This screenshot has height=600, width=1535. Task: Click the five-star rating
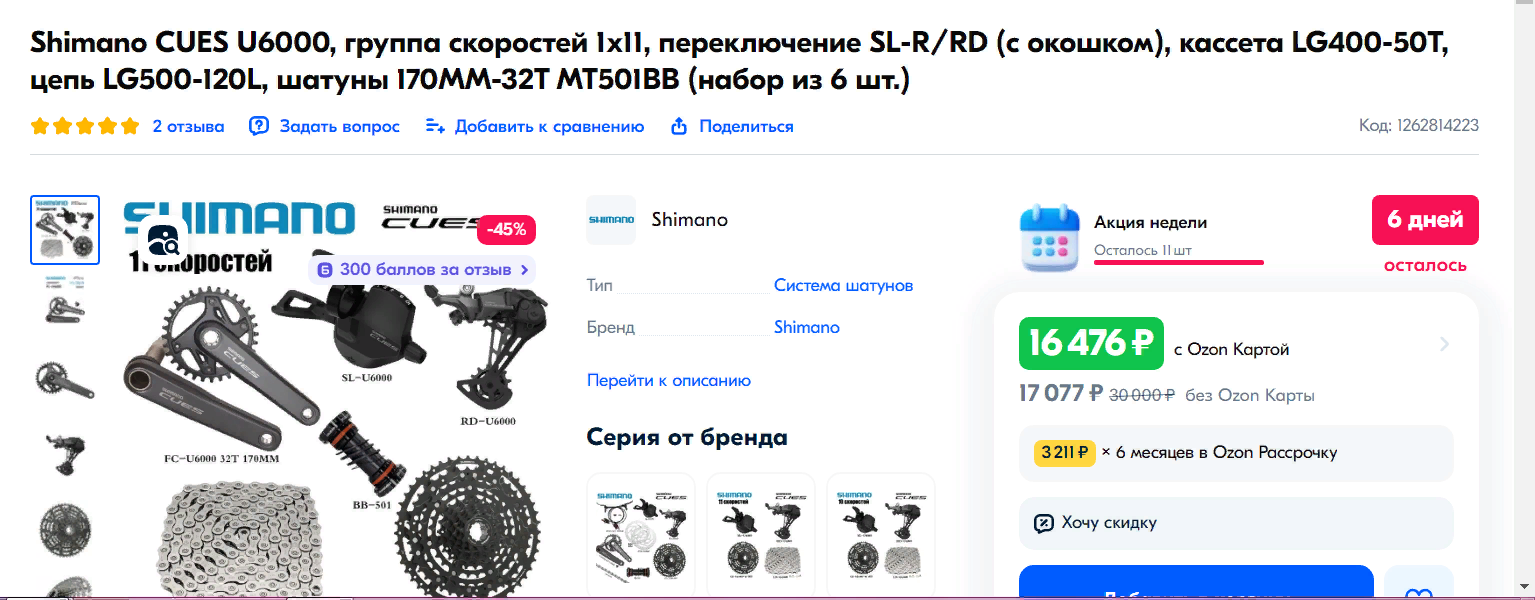[85, 126]
